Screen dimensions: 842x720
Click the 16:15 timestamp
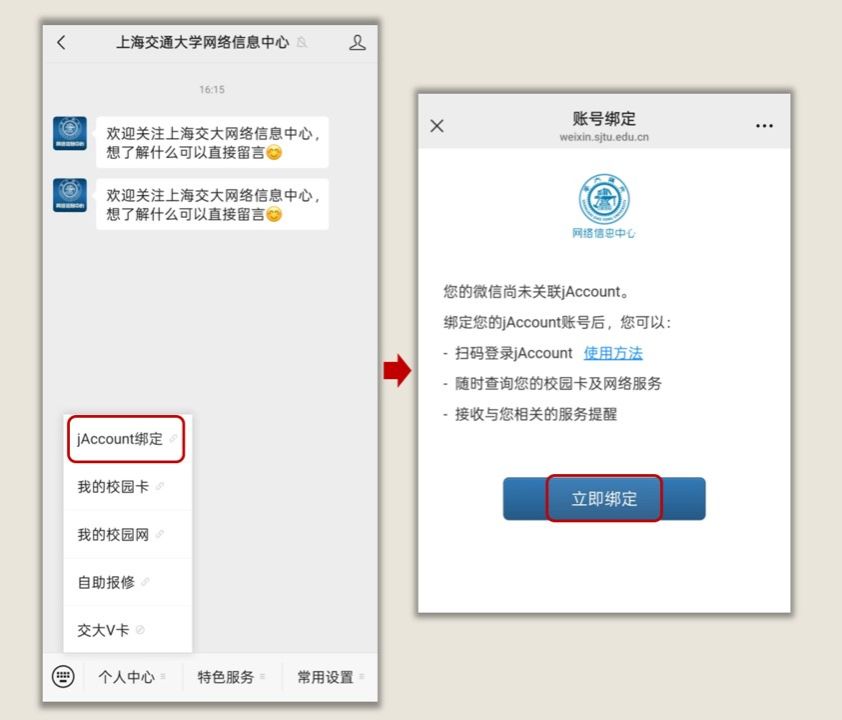tap(212, 89)
